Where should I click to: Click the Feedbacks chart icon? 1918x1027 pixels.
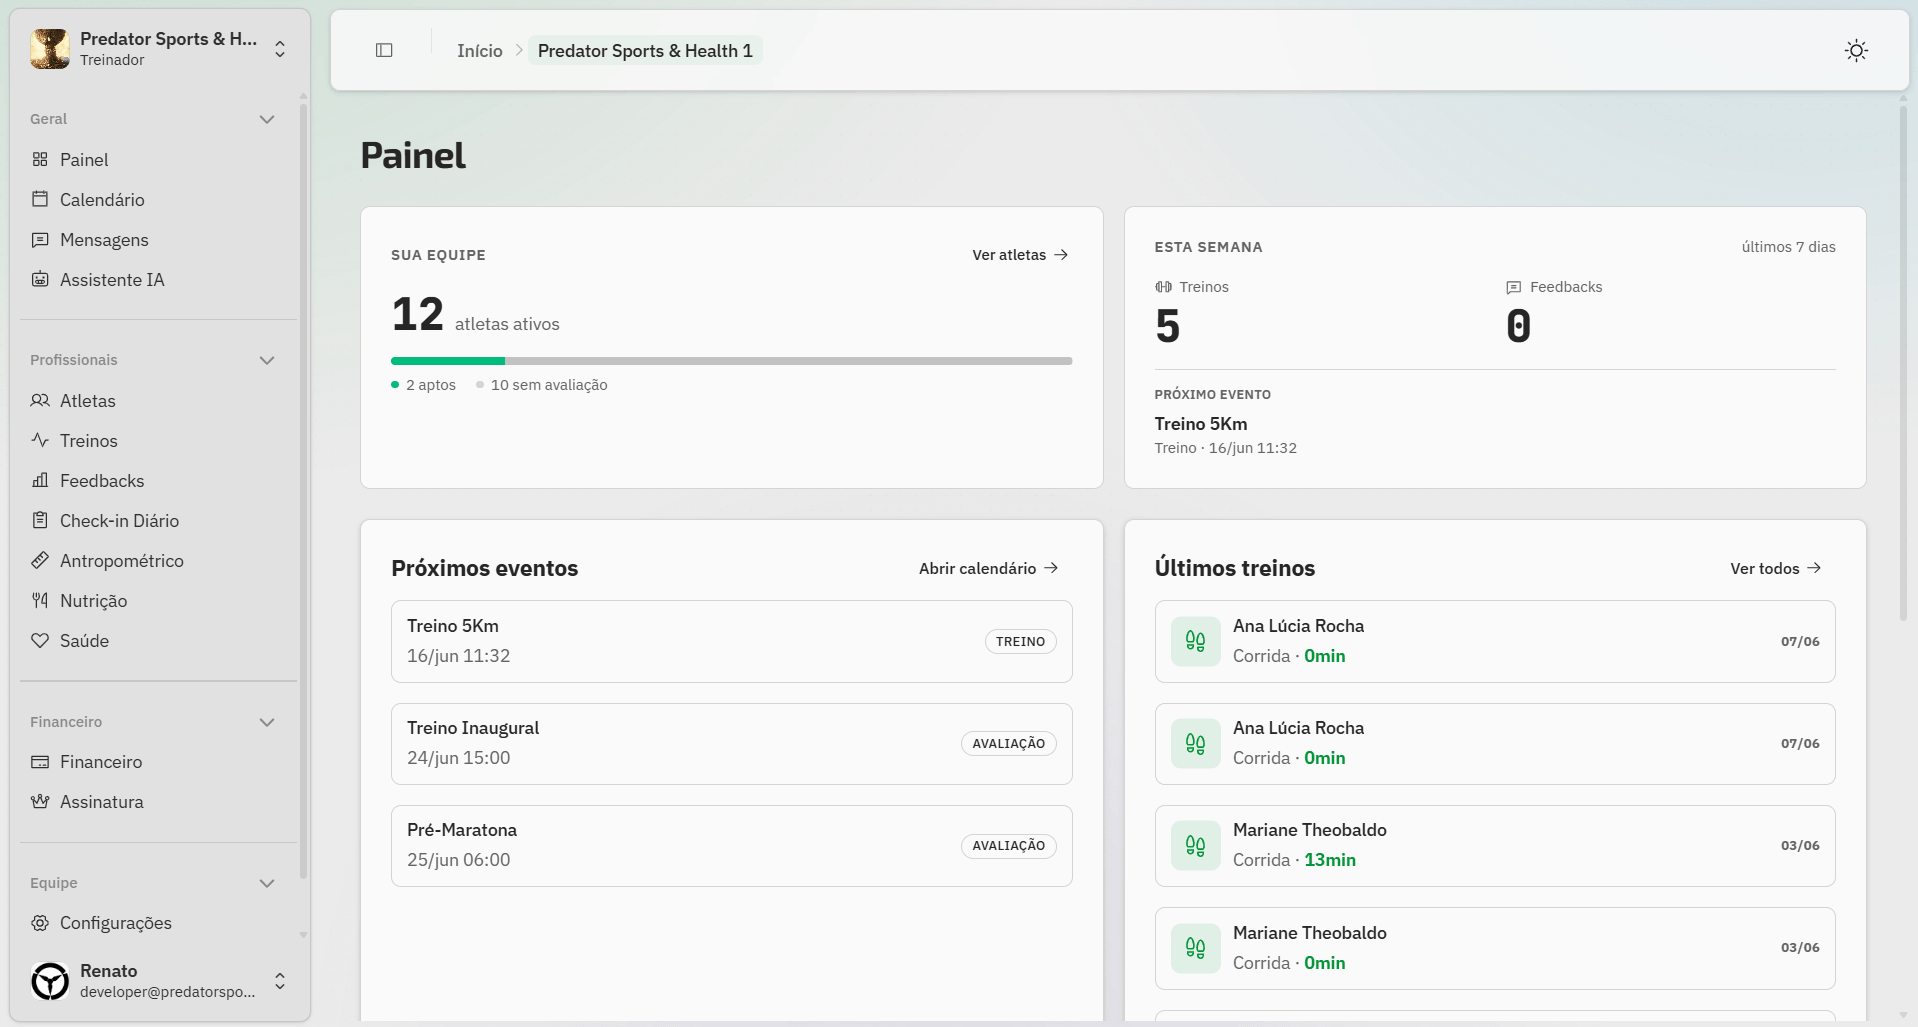pyautogui.click(x=40, y=480)
